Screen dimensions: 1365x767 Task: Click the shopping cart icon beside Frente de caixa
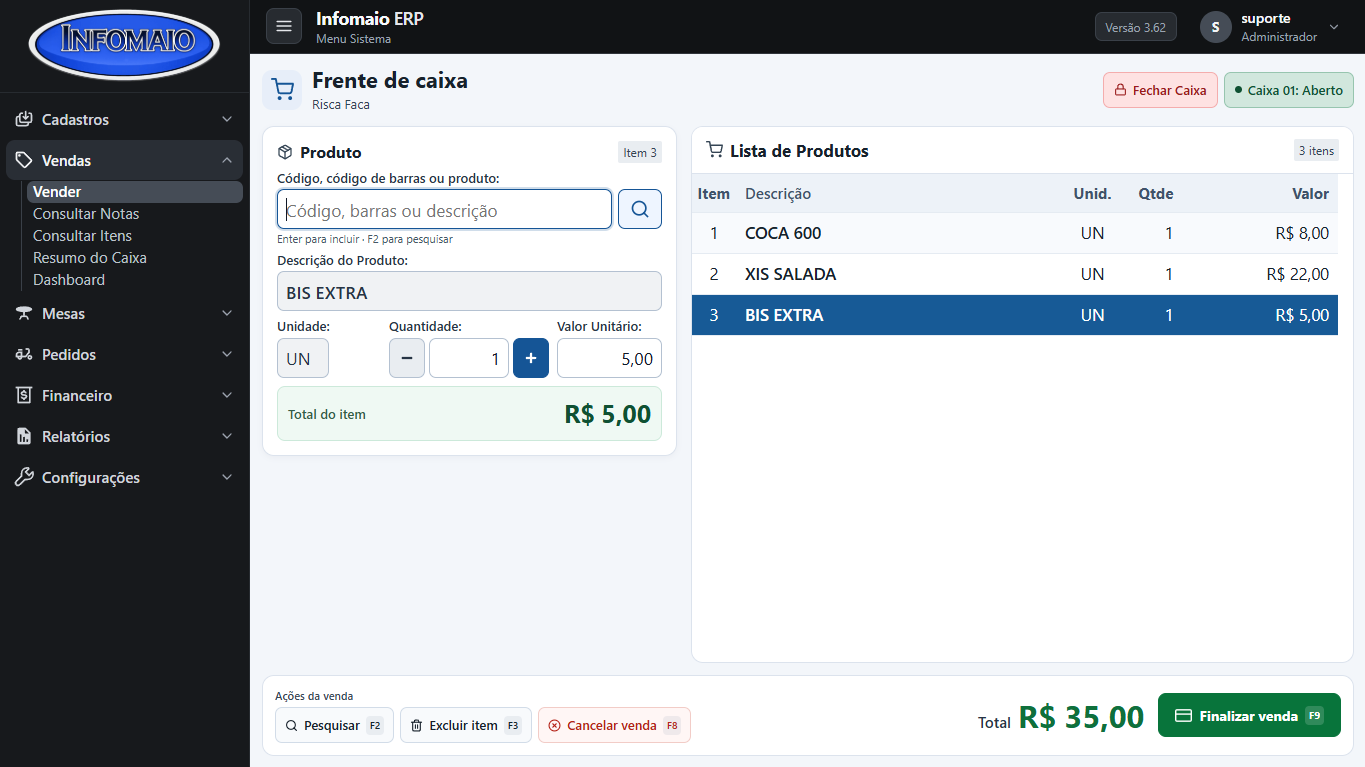pyautogui.click(x=283, y=90)
